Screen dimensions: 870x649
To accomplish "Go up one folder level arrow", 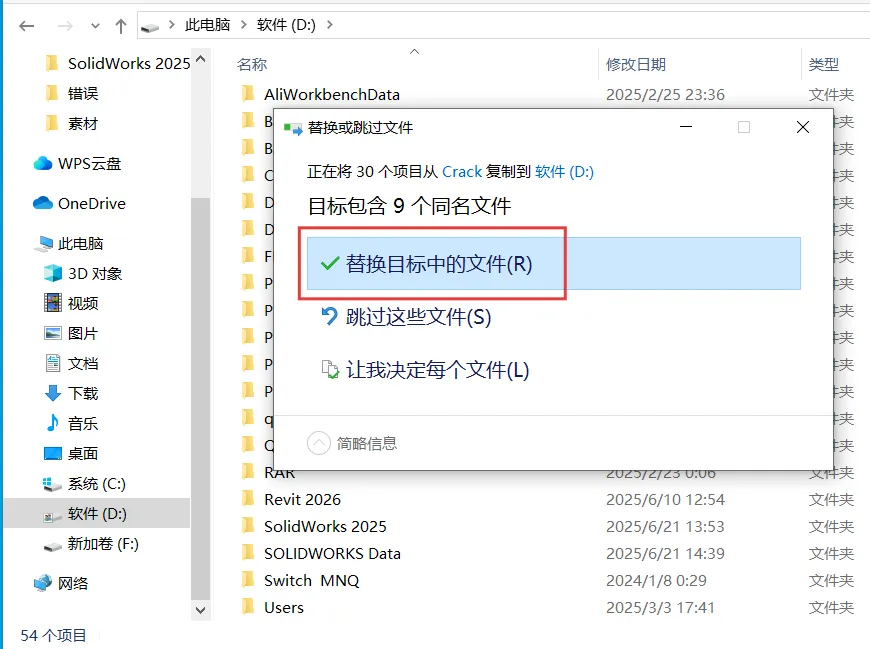I will coord(120,26).
